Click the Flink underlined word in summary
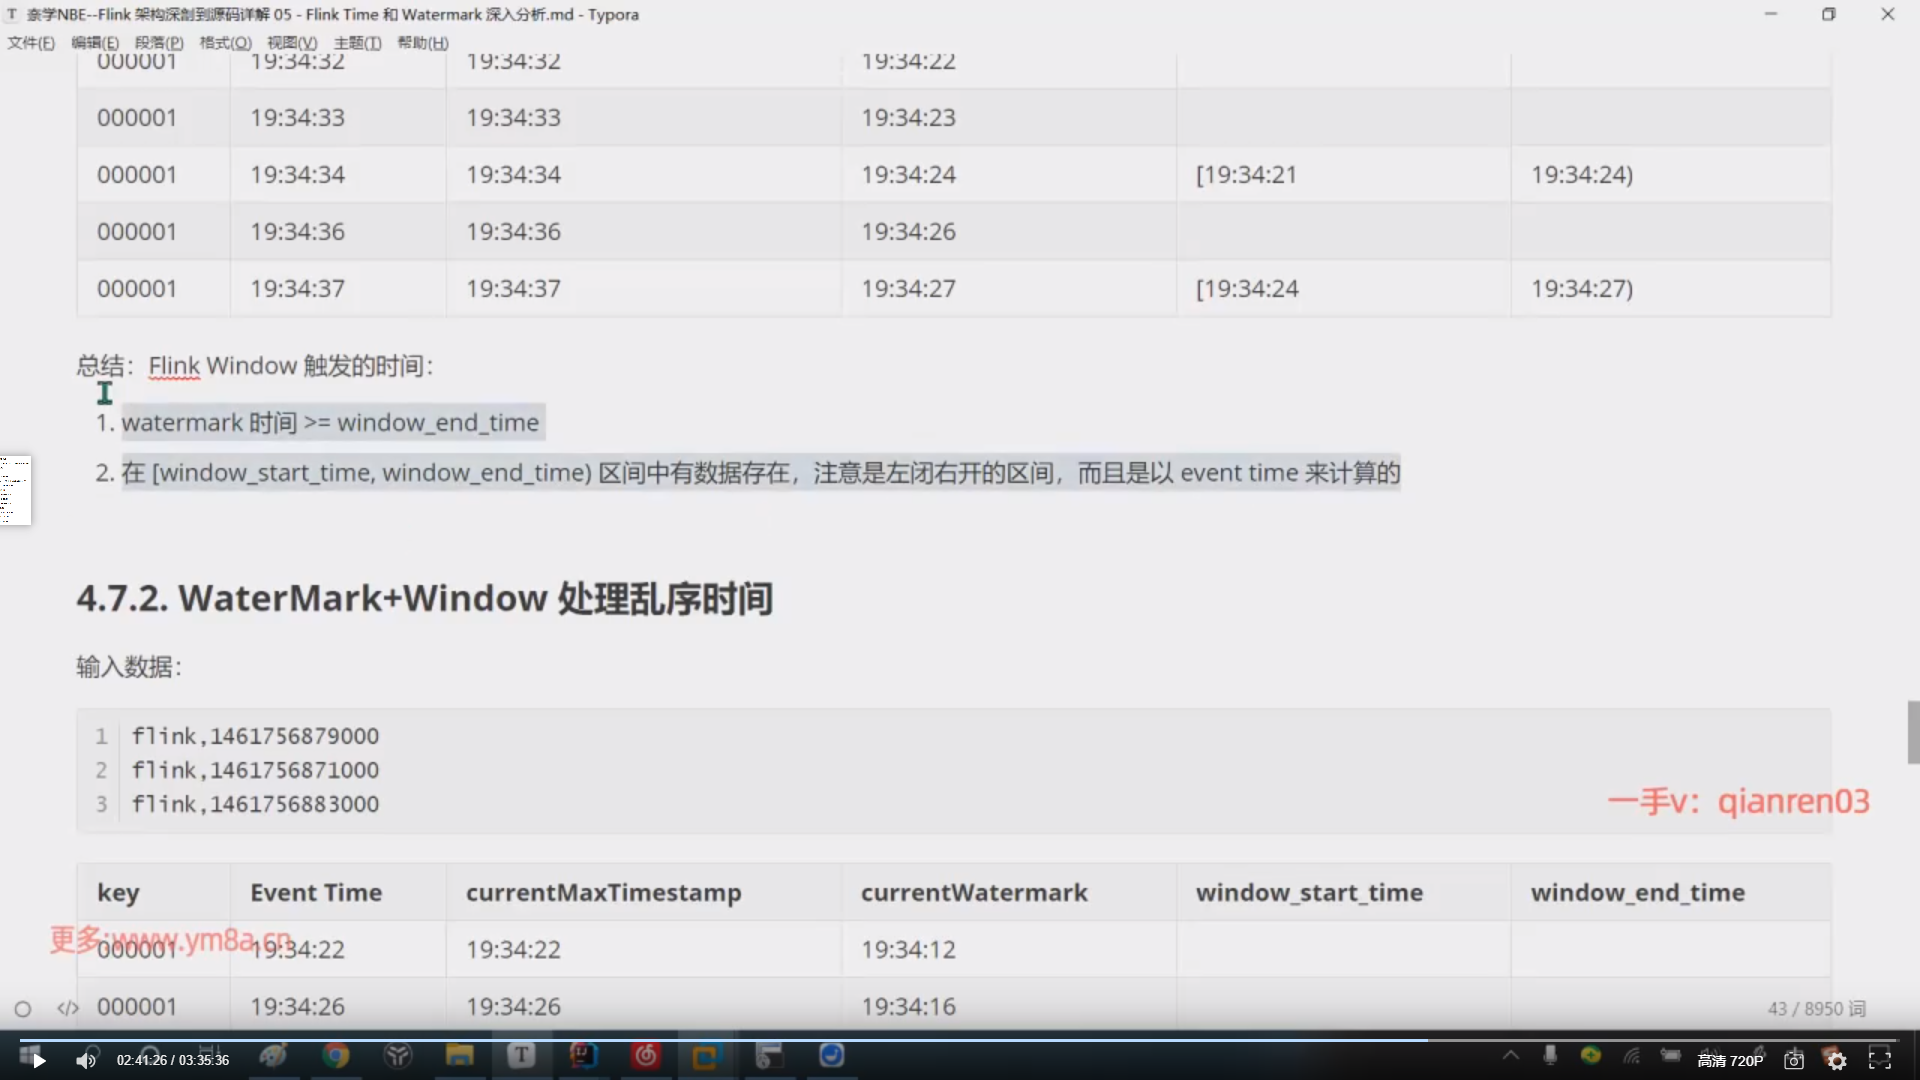The height and width of the screenshot is (1080, 1920). pyautogui.click(x=174, y=366)
